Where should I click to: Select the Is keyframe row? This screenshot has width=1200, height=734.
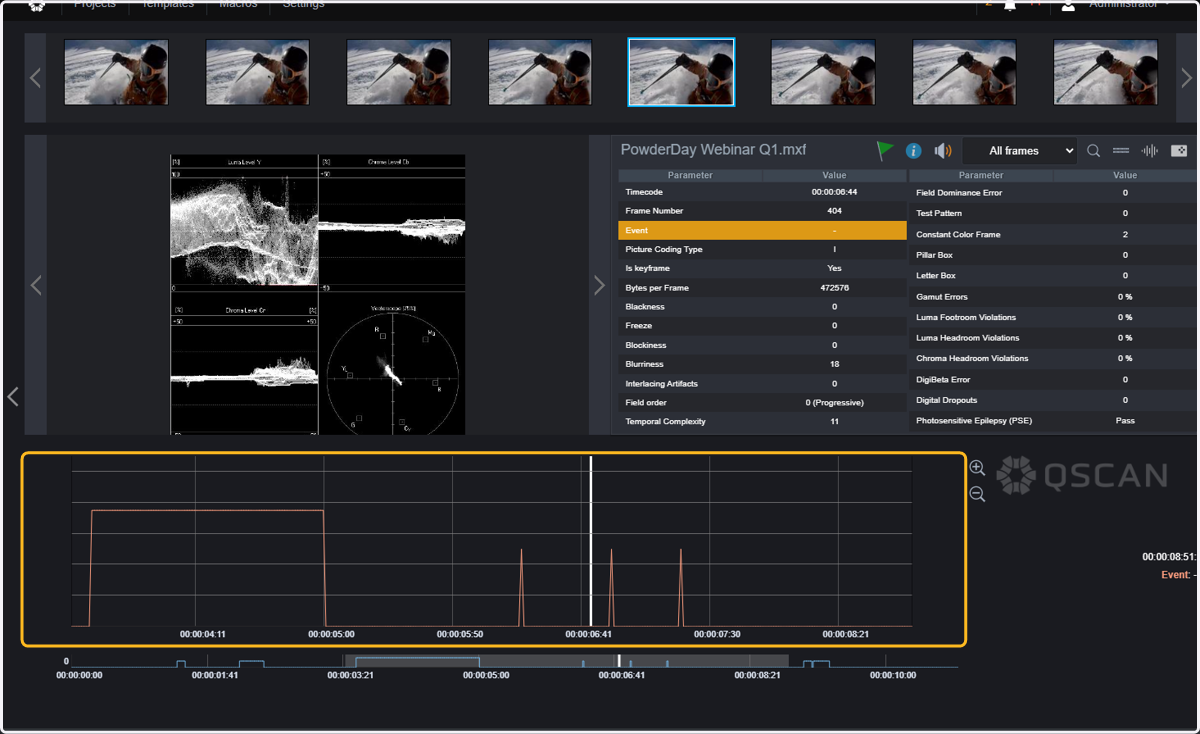[x=762, y=268]
